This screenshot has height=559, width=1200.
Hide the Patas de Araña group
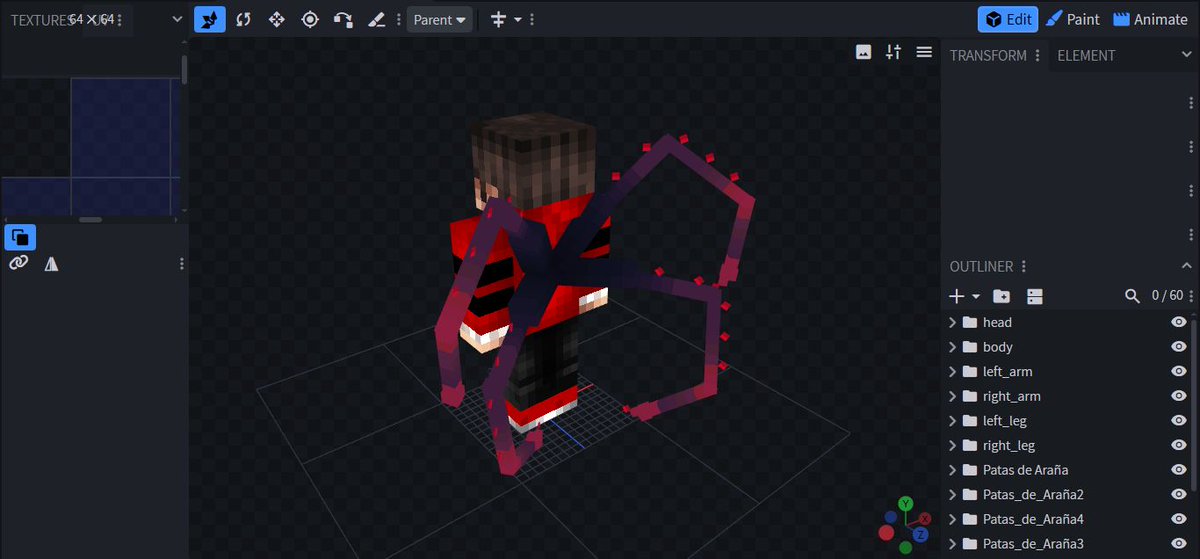[1178, 470]
